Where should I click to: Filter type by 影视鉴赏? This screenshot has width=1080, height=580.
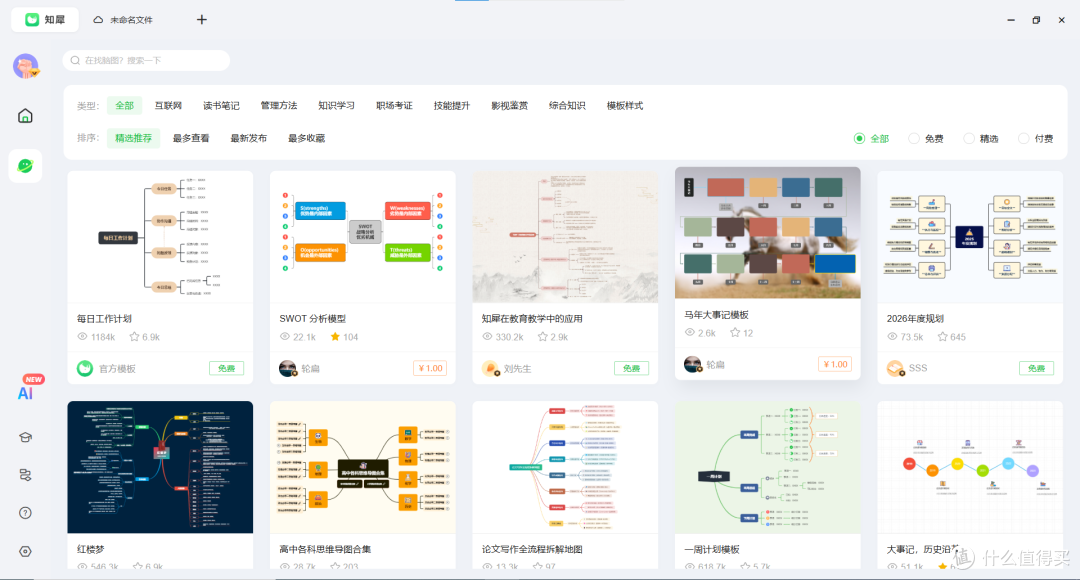click(x=510, y=105)
